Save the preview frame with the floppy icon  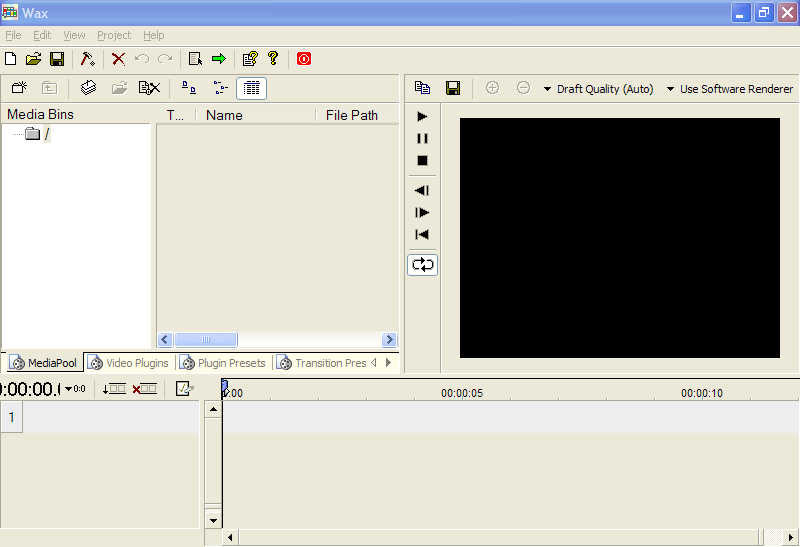(453, 88)
